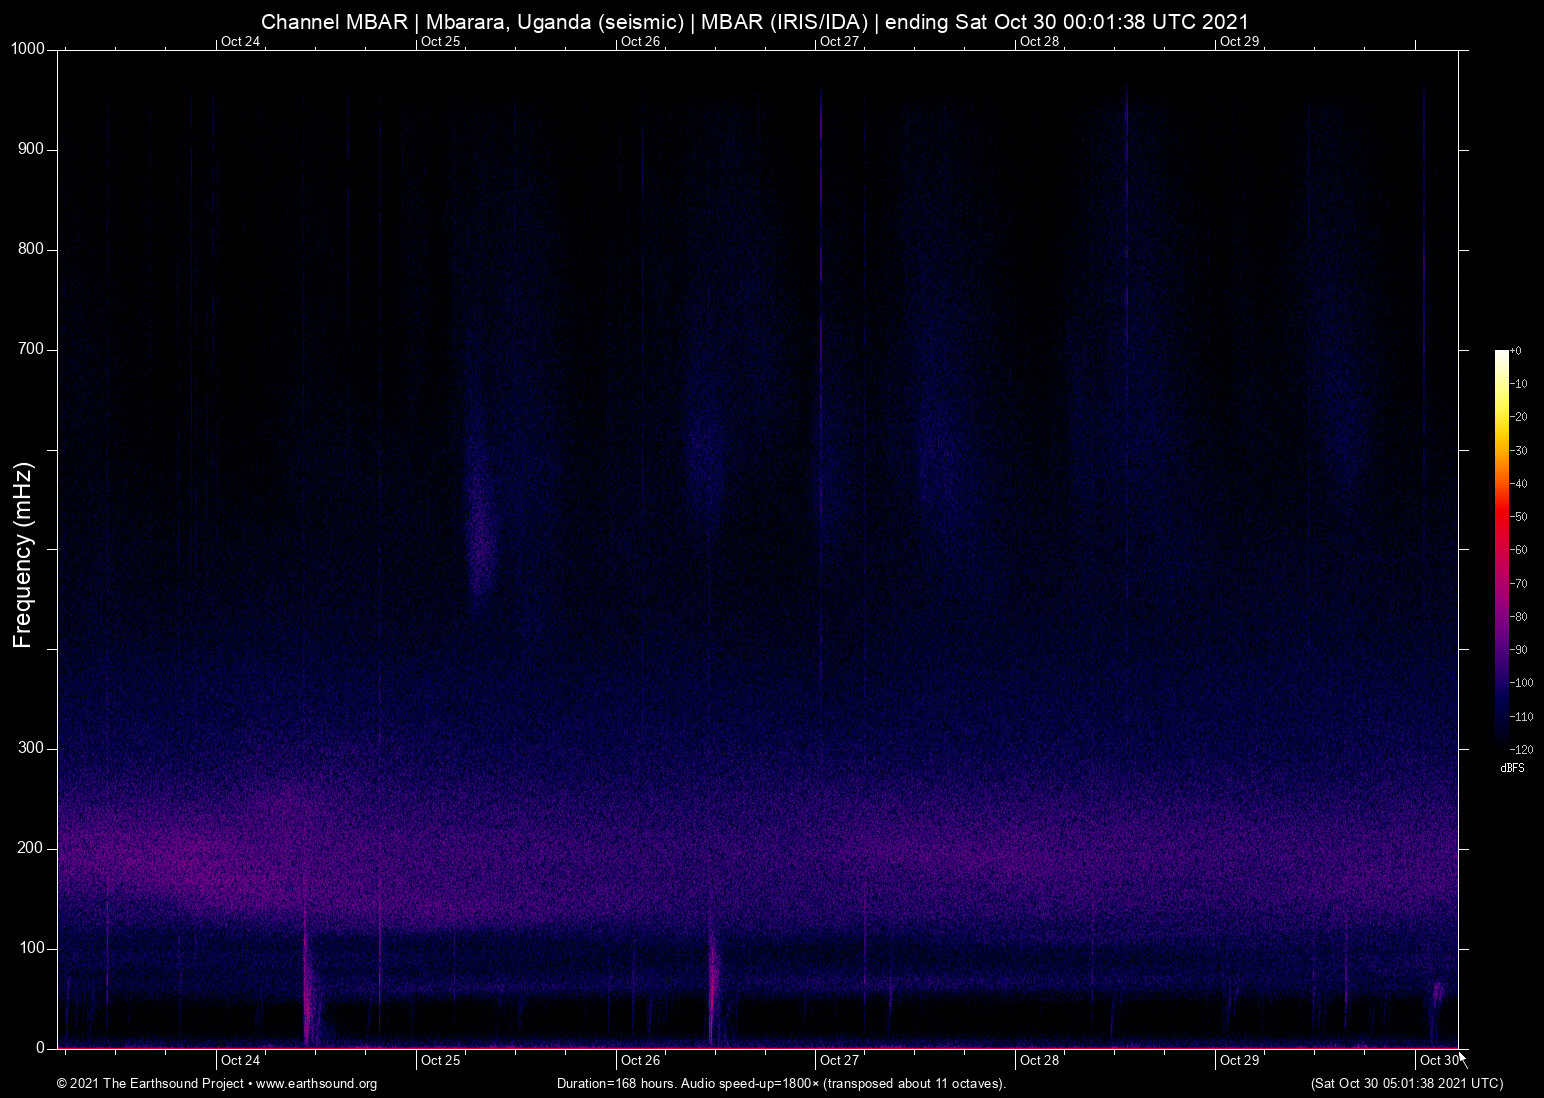Screen dimensions: 1544x1098
Task: Click the dBFS unit label under color scale
Action: point(1512,768)
